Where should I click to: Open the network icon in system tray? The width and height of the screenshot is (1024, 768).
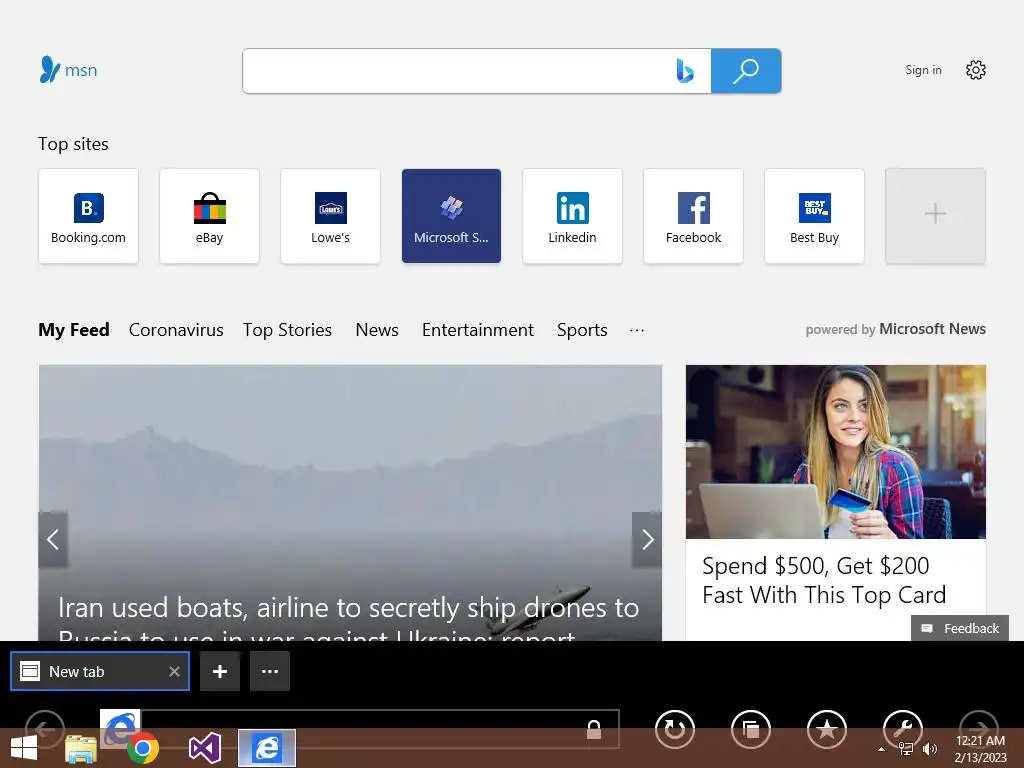(x=906, y=749)
